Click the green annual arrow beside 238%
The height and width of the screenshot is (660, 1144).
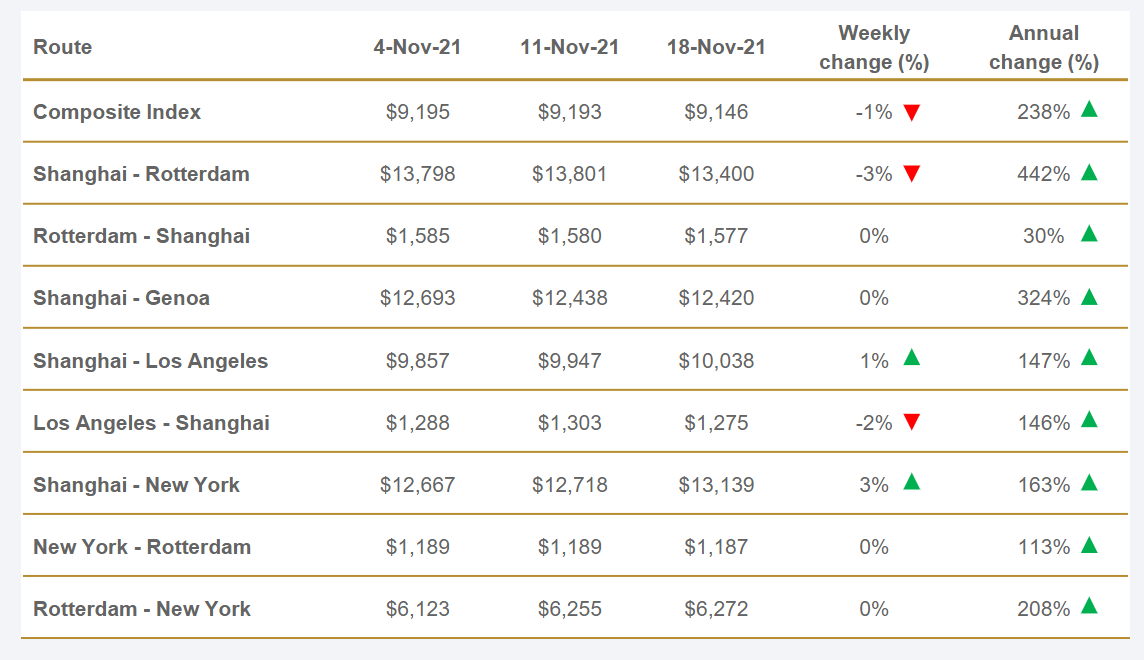(1089, 109)
